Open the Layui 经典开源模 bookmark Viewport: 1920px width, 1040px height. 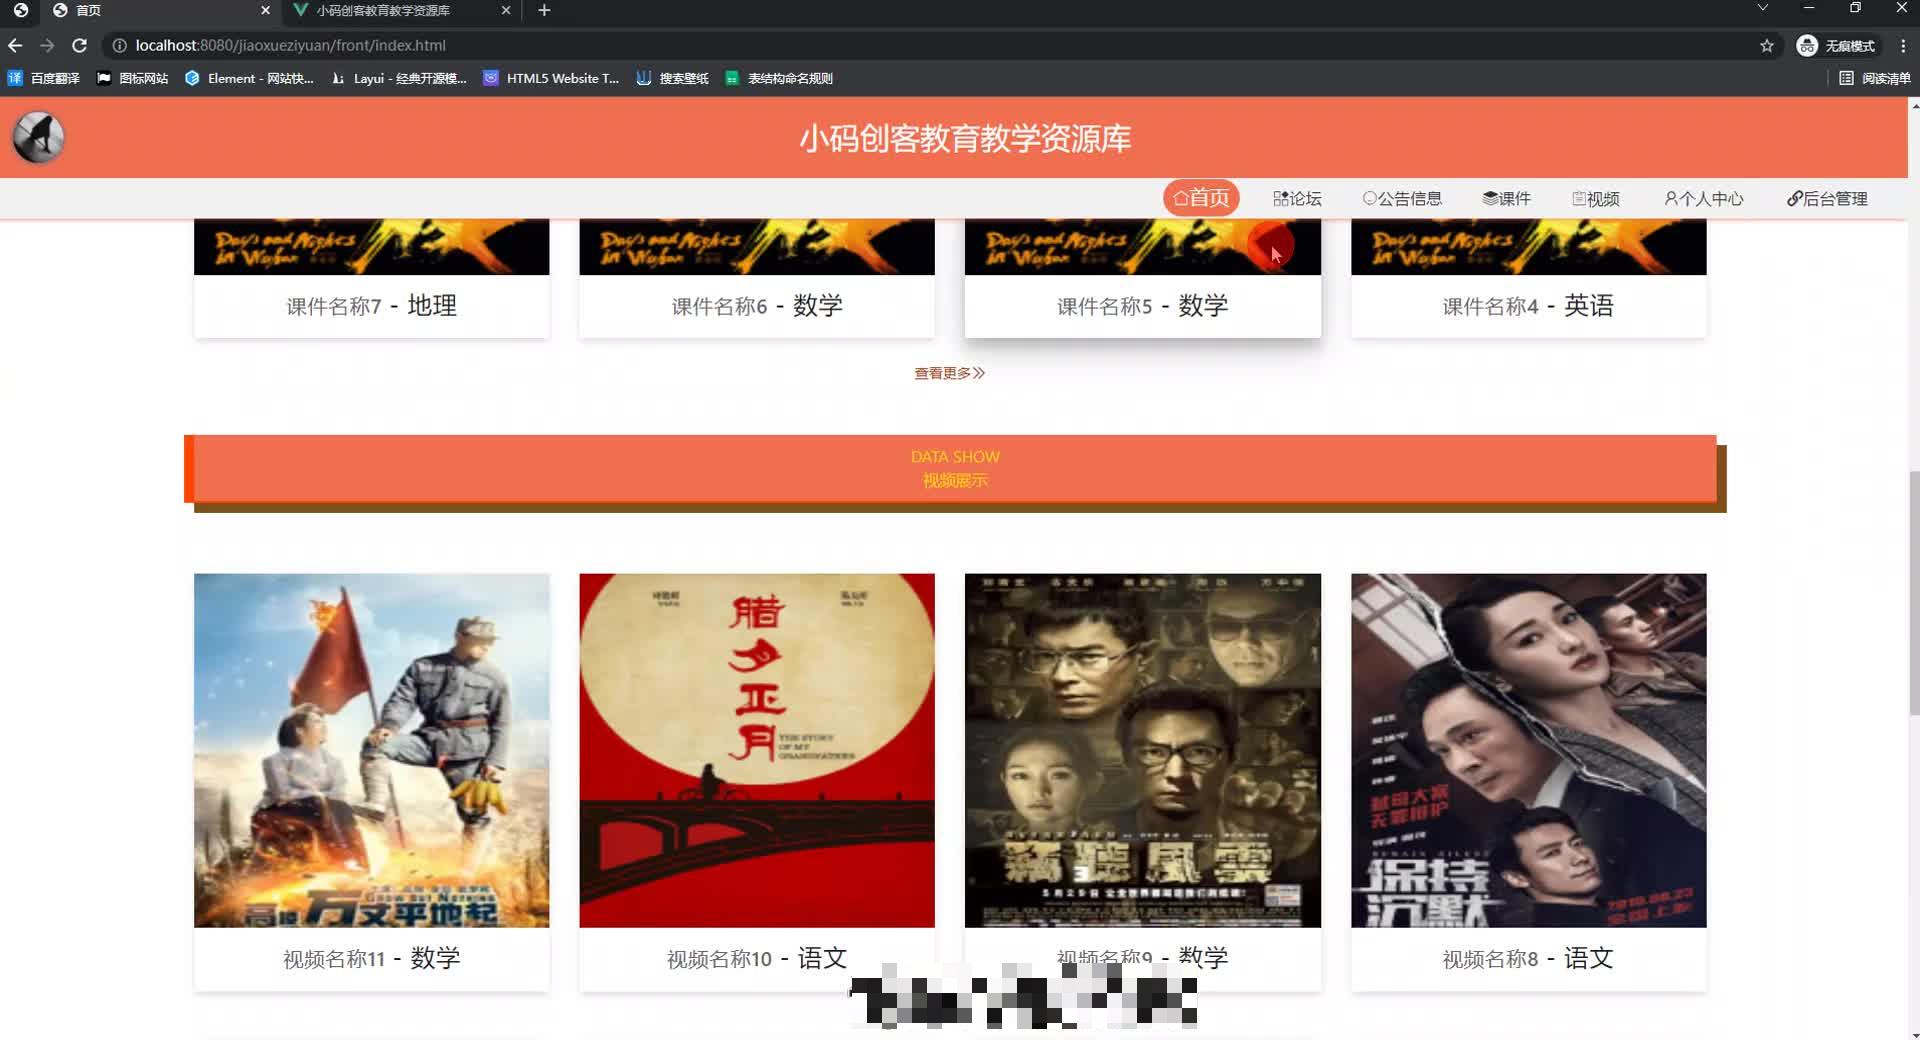pyautogui.click(x=399, y=78)
